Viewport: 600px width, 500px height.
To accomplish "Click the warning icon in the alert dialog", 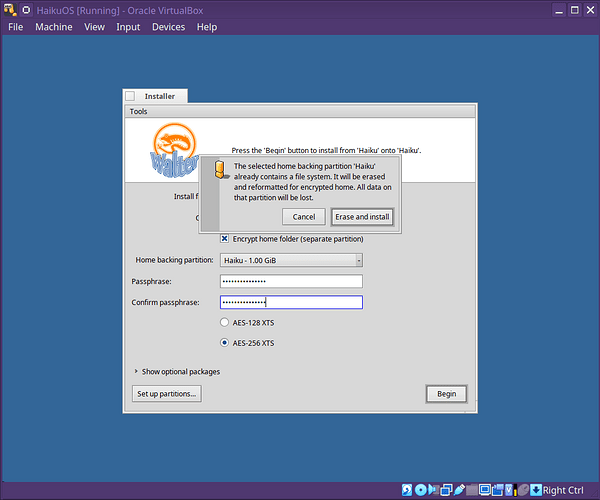I will pos(221,169).
